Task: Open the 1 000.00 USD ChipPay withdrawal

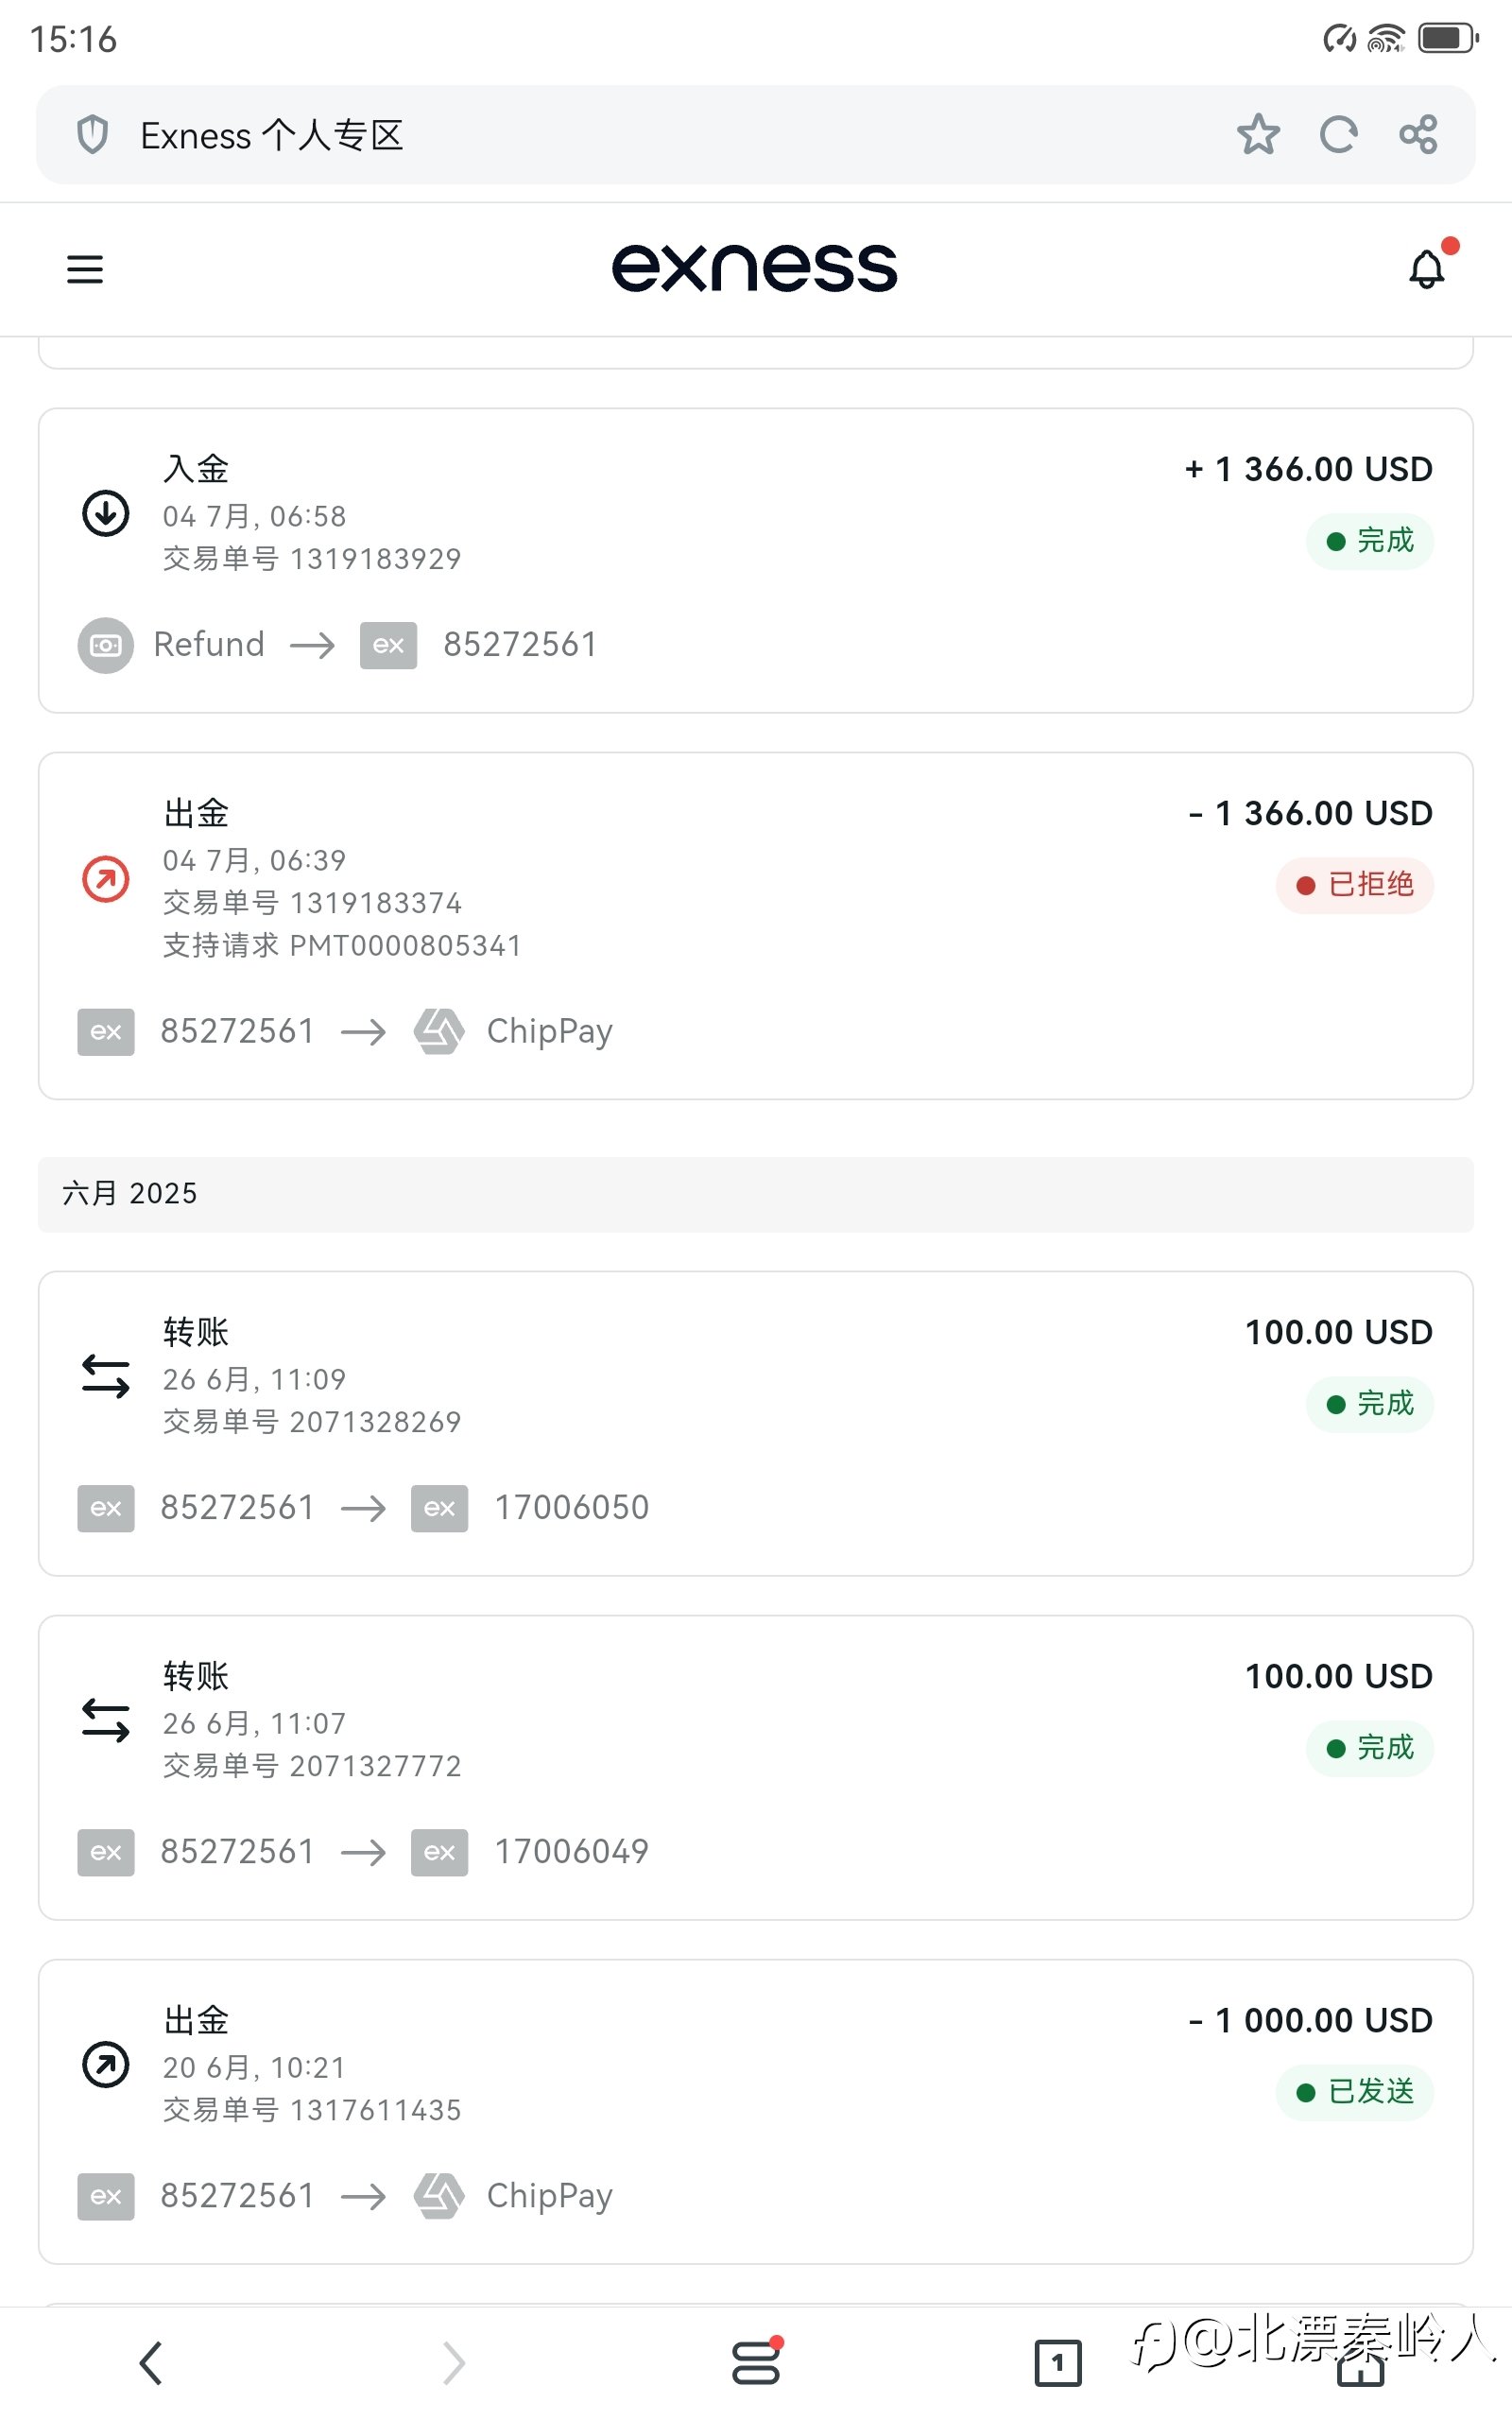Action: (756, 2112)
